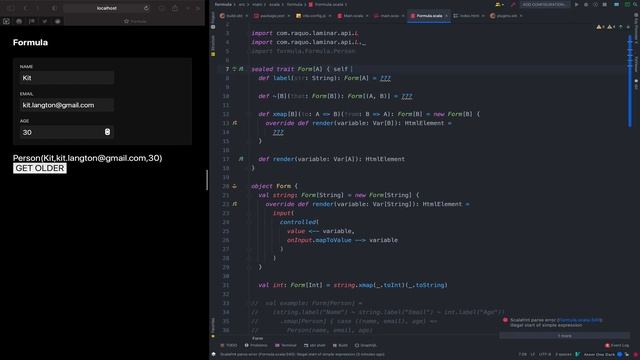The height and width of the screenshot is (360, 640).
Task: Click the Age field stepper arrows
Action: pyautogui.click(x=107, y=132)
